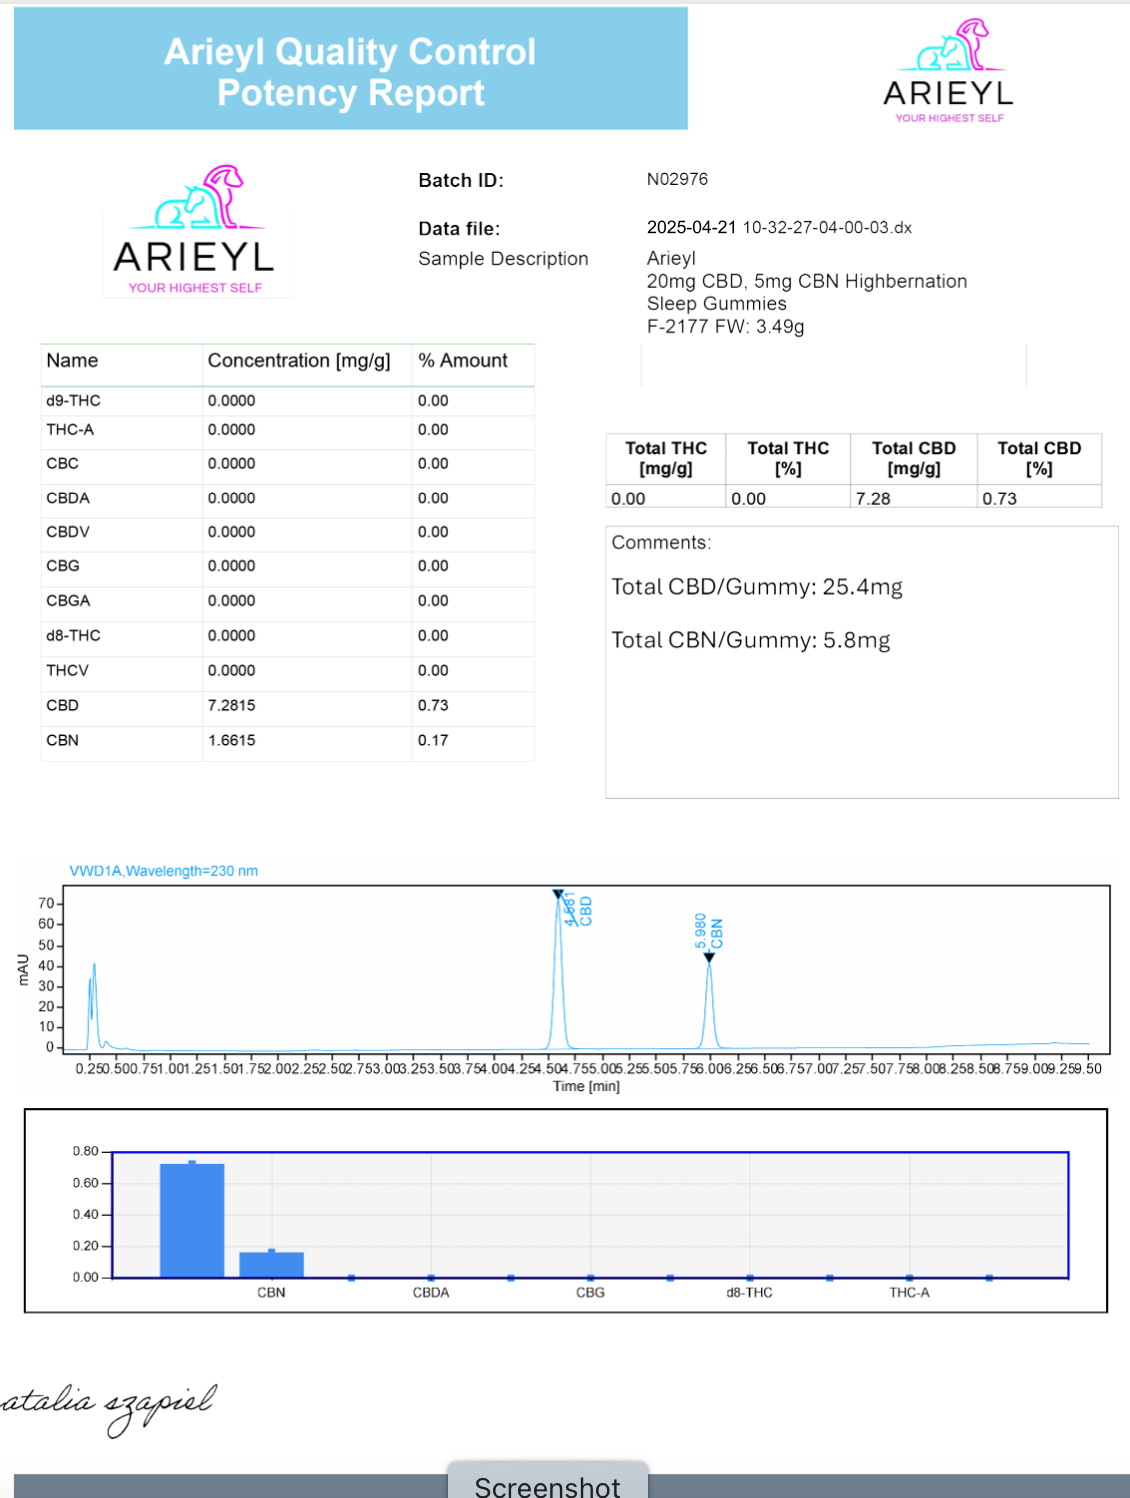
Task: Click the Batch ID value N02976
Action: 677,180
